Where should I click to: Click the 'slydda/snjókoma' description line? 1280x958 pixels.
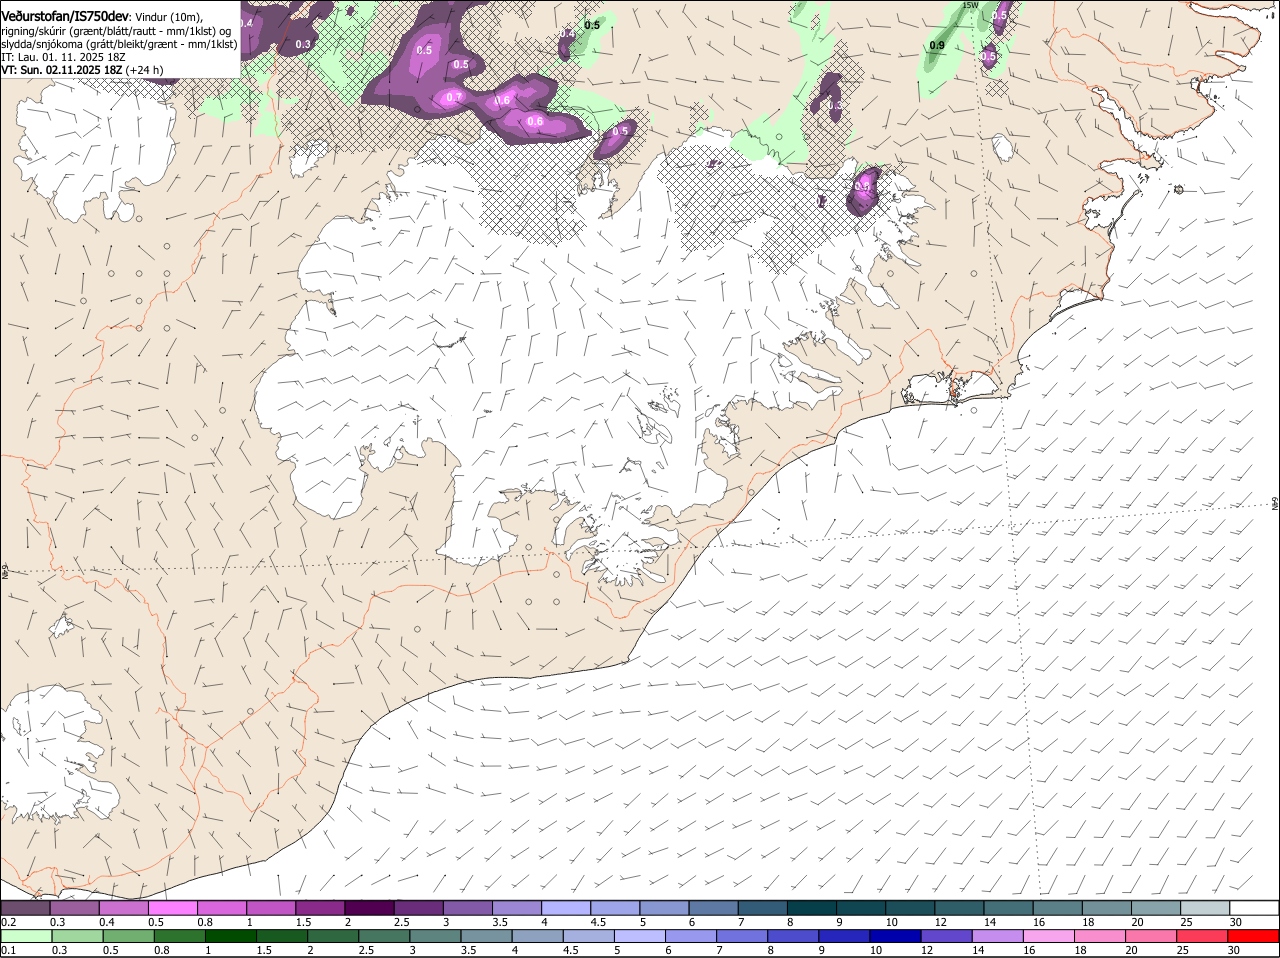coord(119,44)
